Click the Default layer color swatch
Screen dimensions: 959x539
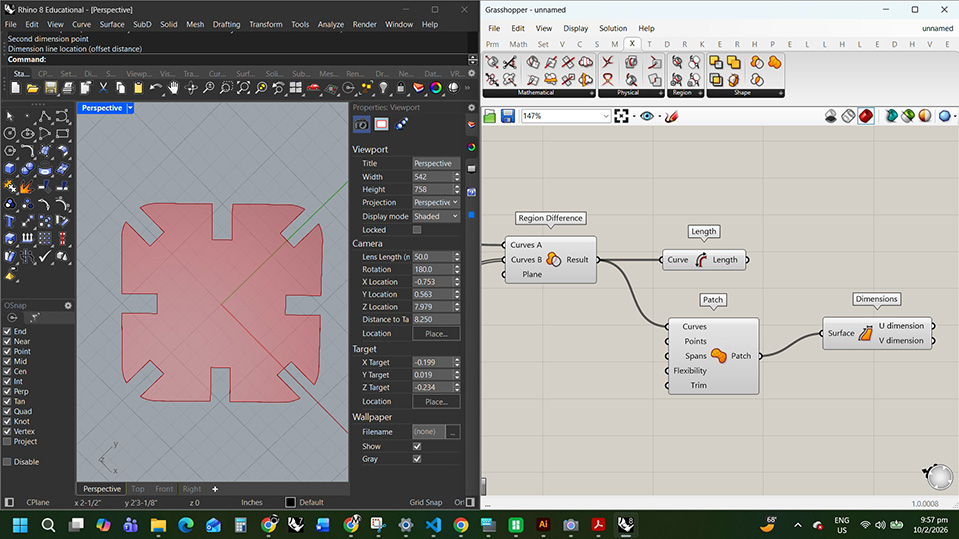click(291, 502)
